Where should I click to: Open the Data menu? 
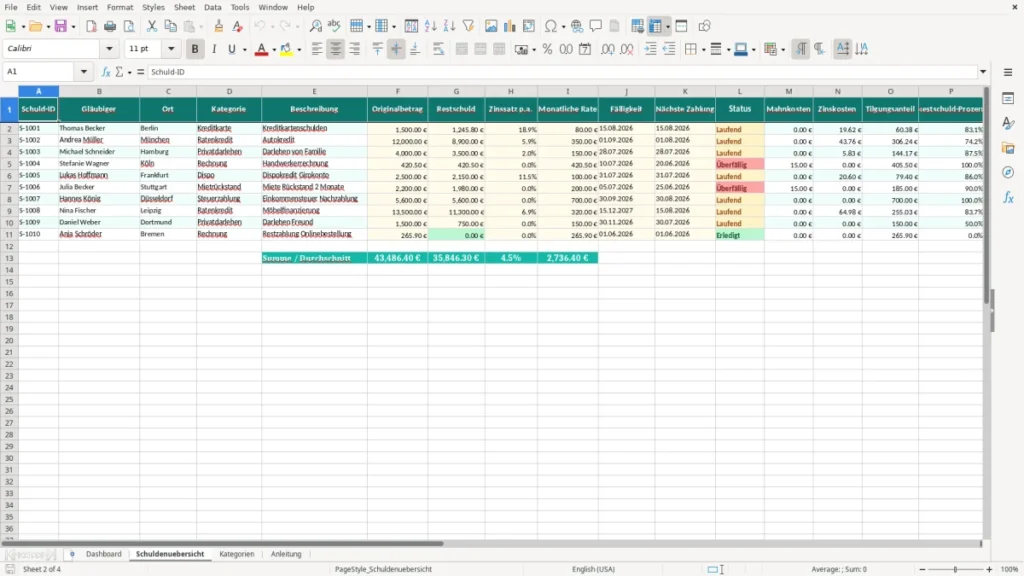pyautogui.click(x=212, y=7)
